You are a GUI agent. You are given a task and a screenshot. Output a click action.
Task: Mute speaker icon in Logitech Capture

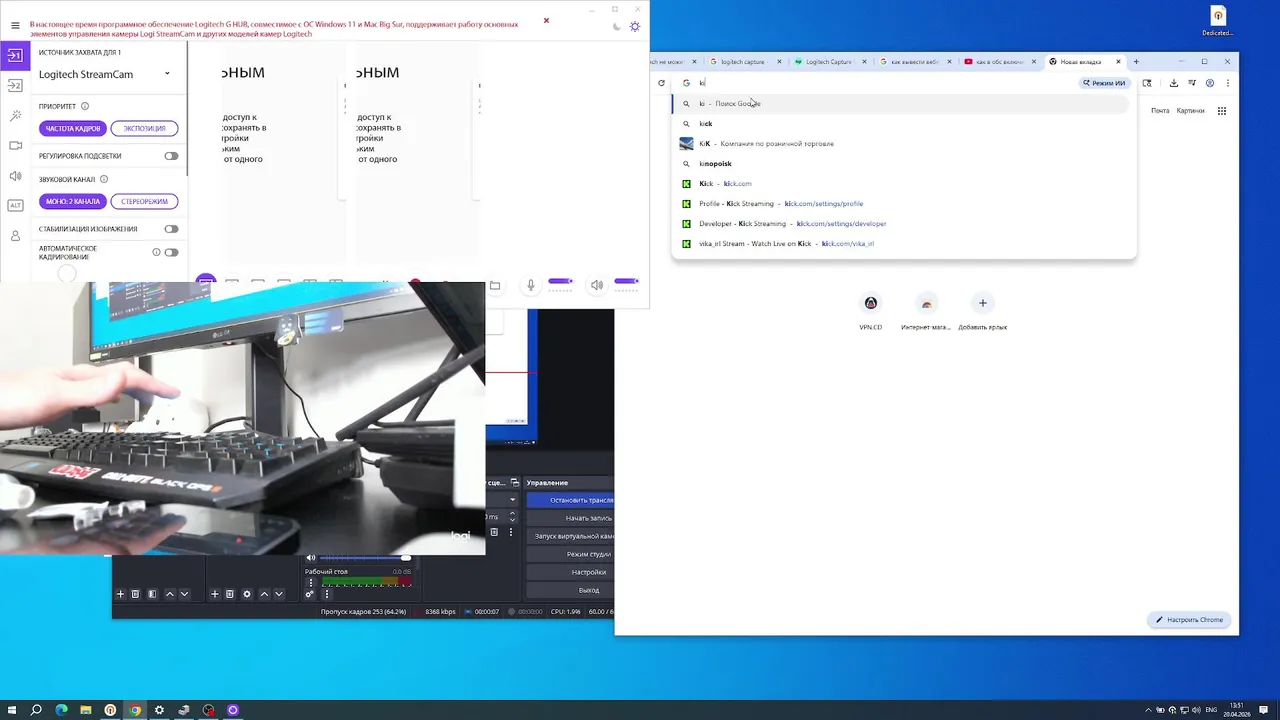point(597,285)
